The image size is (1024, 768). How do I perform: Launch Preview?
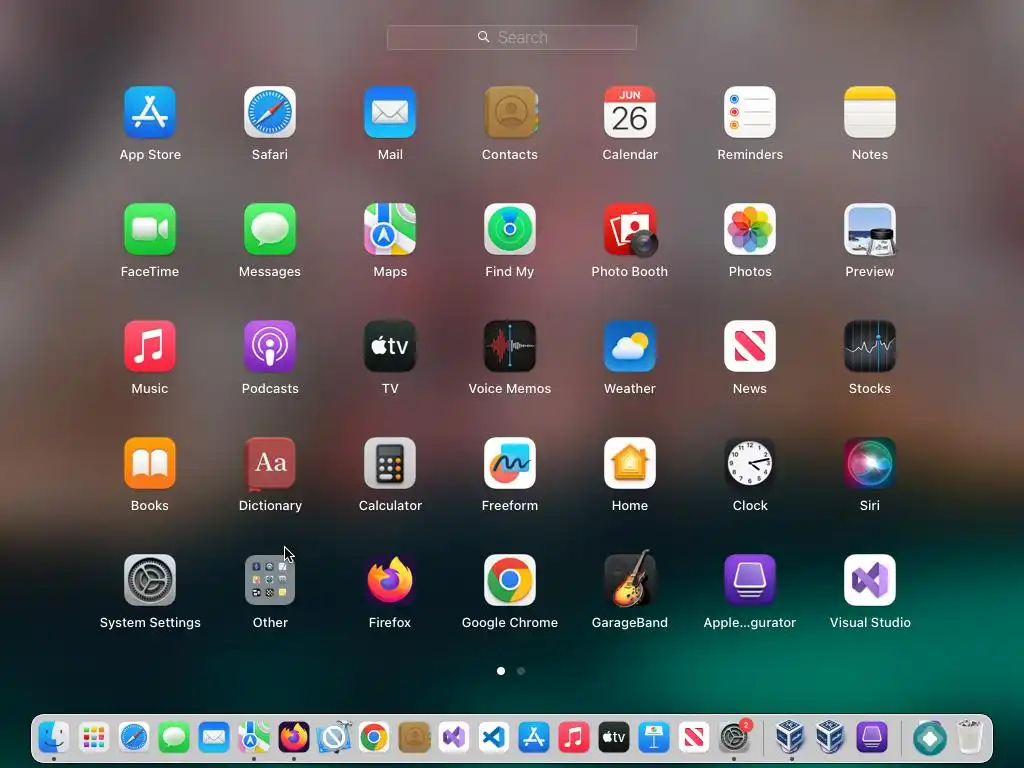870,229
